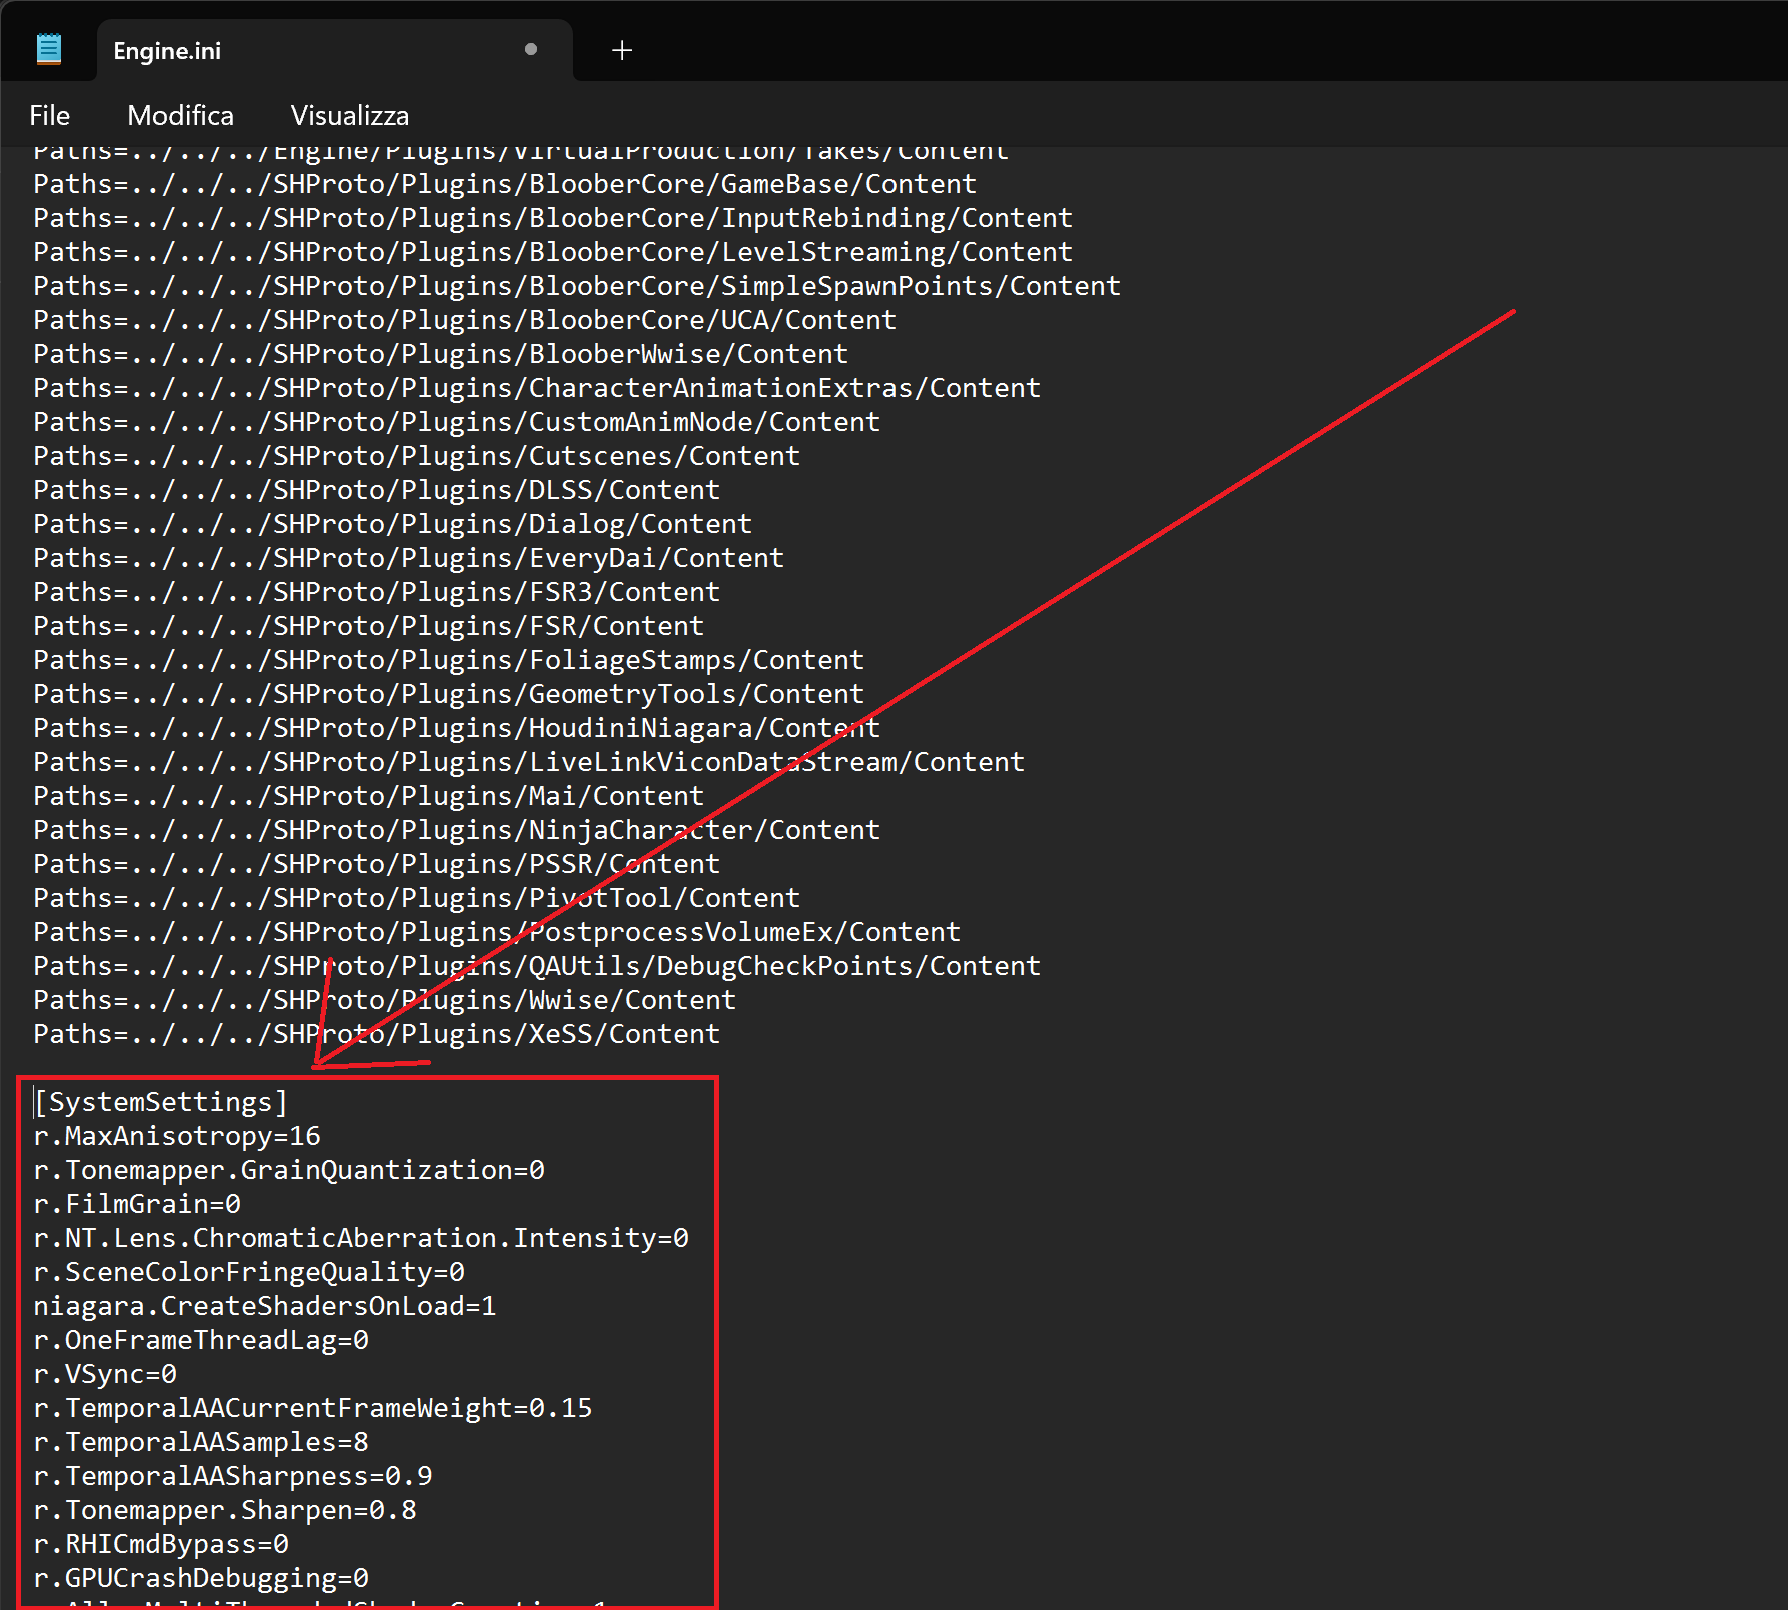Click the CustomAnimNode/Content line
This screenshot has width=1788, height=1610.
[457, 422]
